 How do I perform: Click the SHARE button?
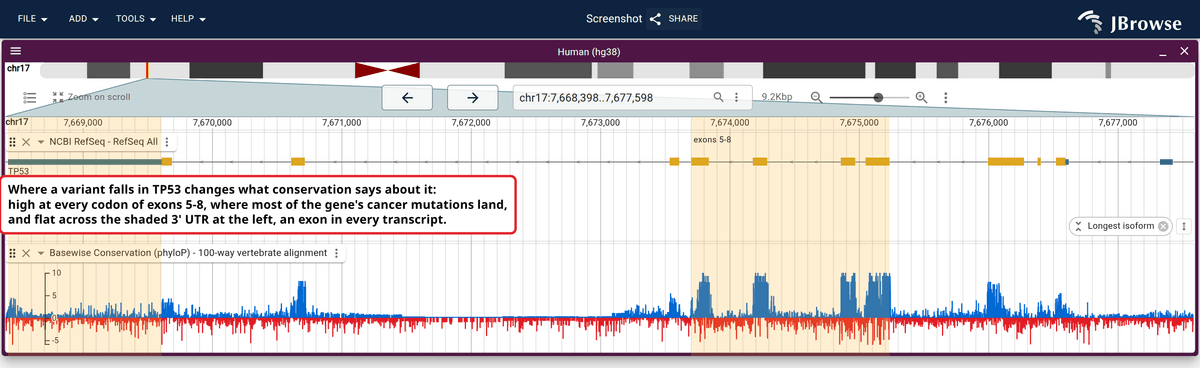click(674, 19)
